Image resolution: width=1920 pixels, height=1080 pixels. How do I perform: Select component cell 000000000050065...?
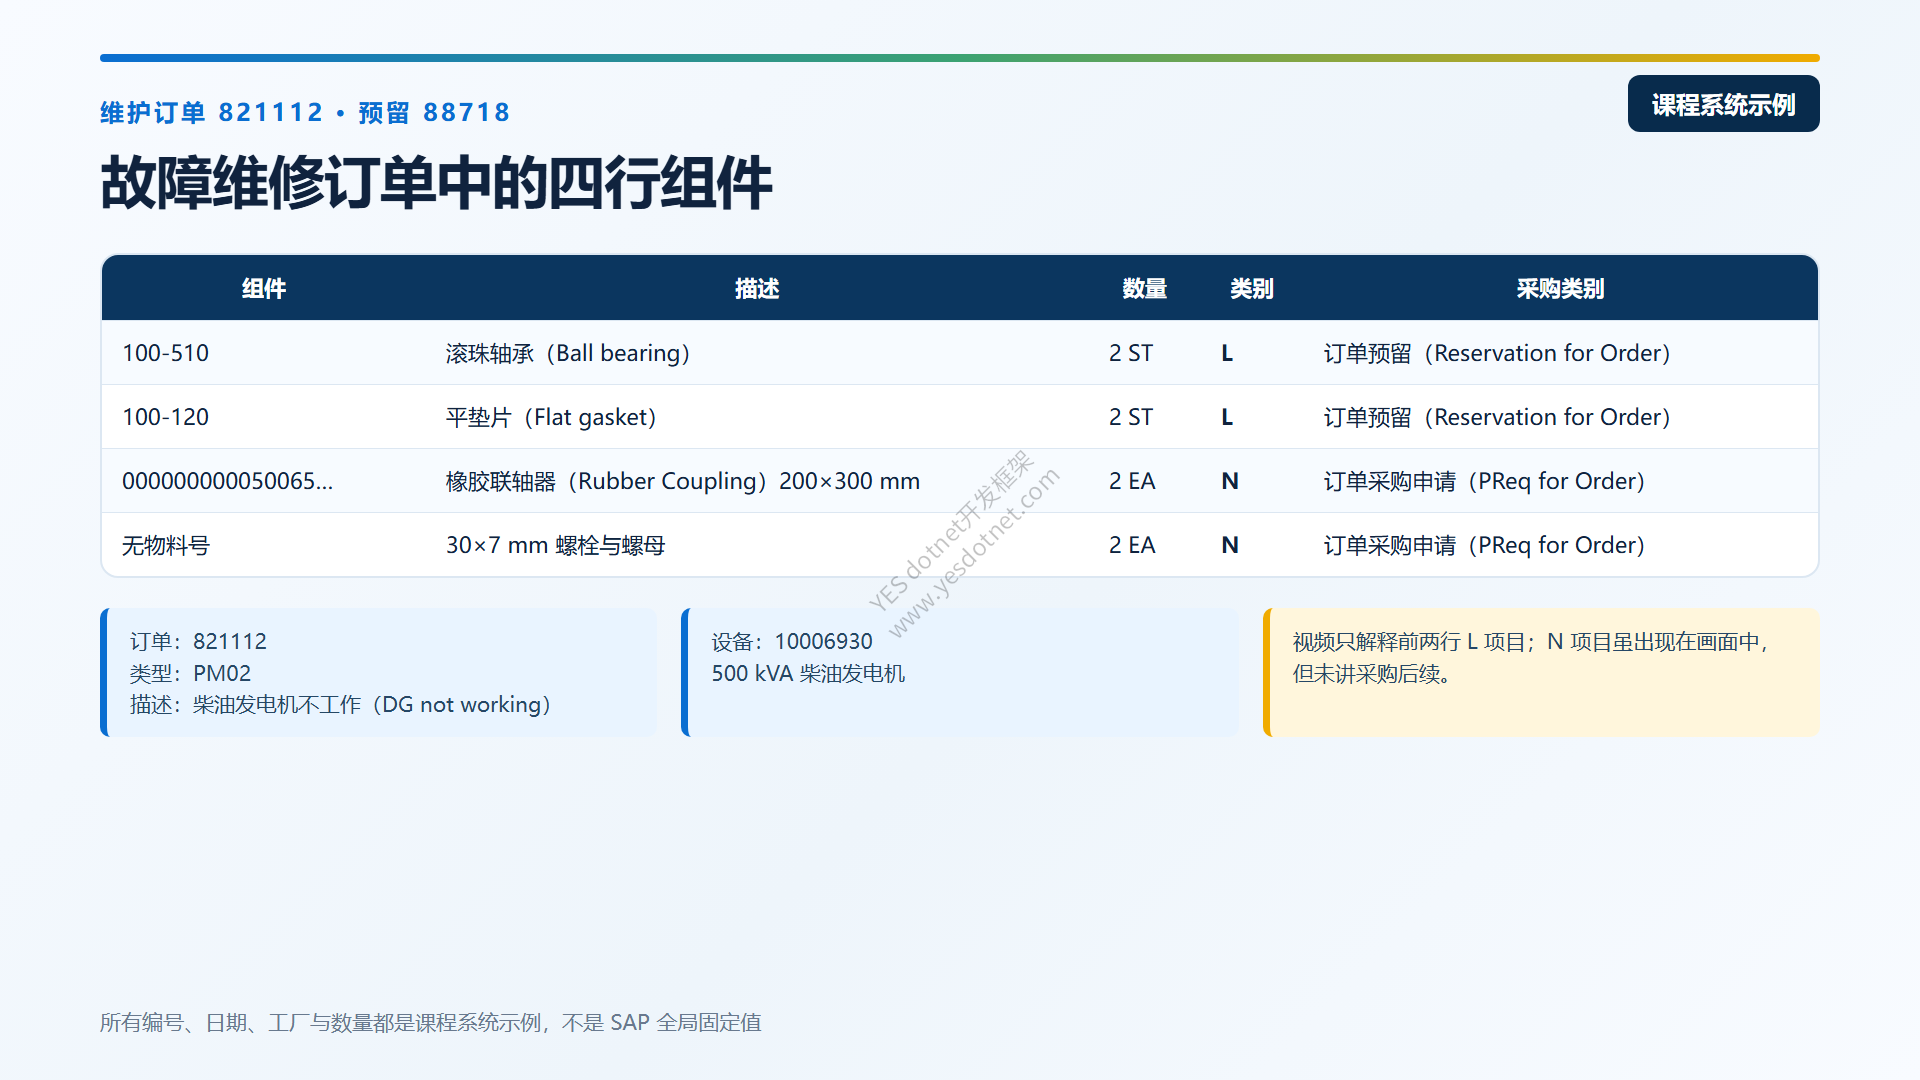point(228,481)
